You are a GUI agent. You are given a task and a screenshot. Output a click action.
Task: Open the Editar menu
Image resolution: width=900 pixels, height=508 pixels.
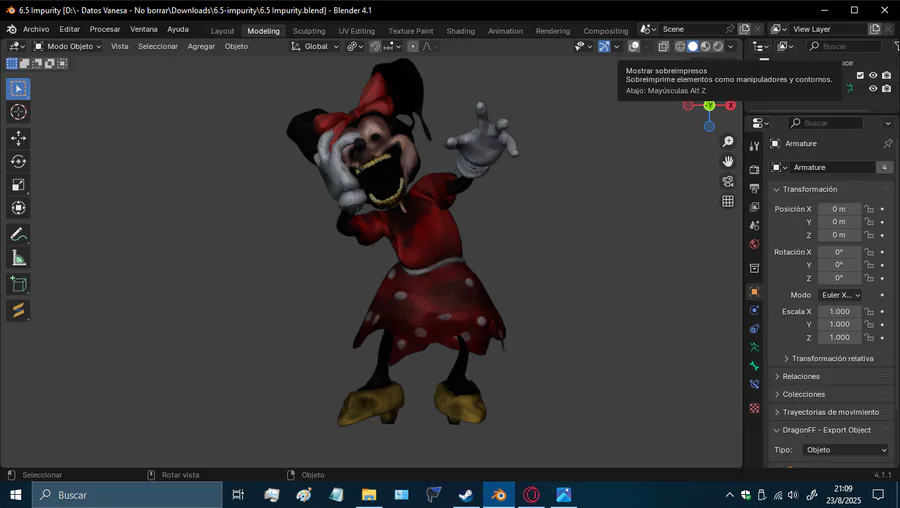(x=69, y=29)
